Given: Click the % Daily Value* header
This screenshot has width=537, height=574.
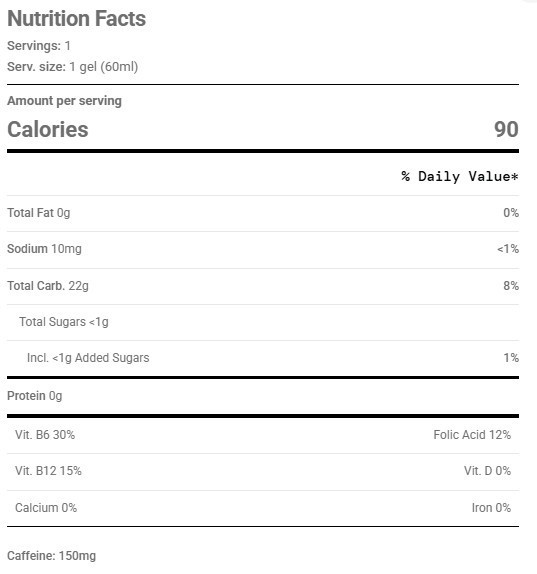Looking at the screenshot, I should tap(460, 176).
